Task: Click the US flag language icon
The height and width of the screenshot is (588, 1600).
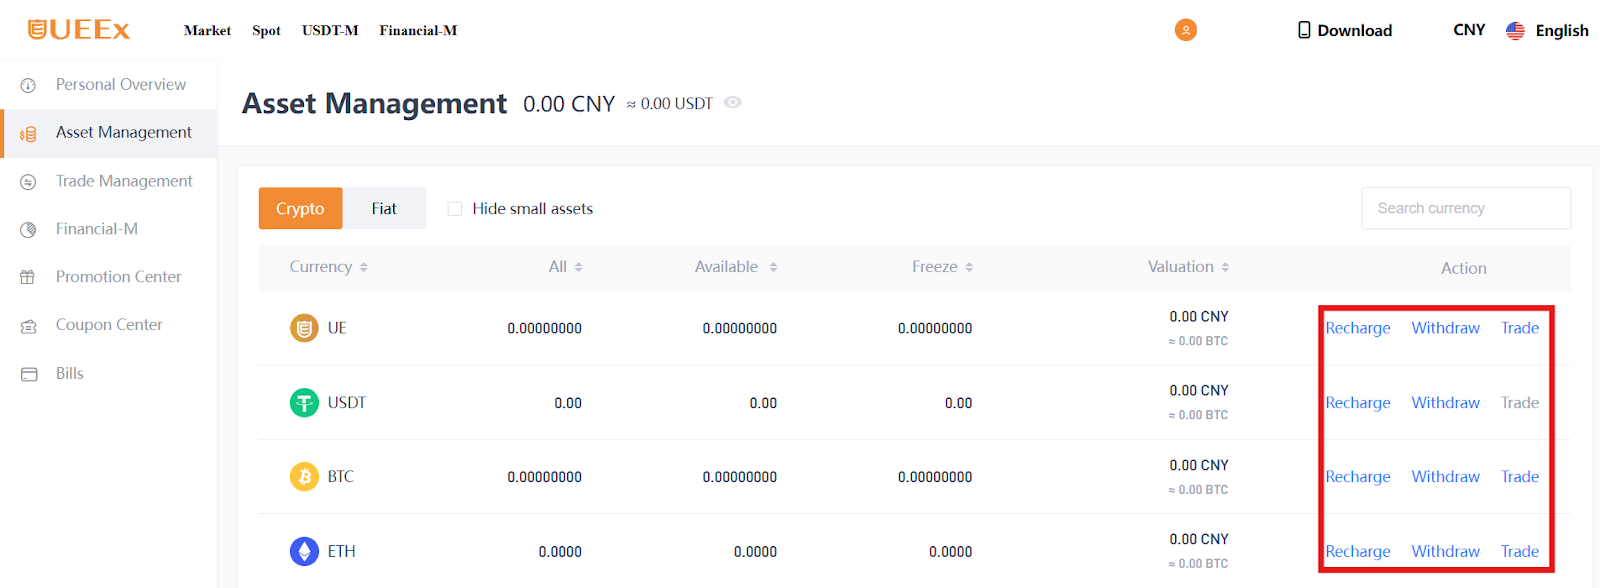Action: point(1515,30)
